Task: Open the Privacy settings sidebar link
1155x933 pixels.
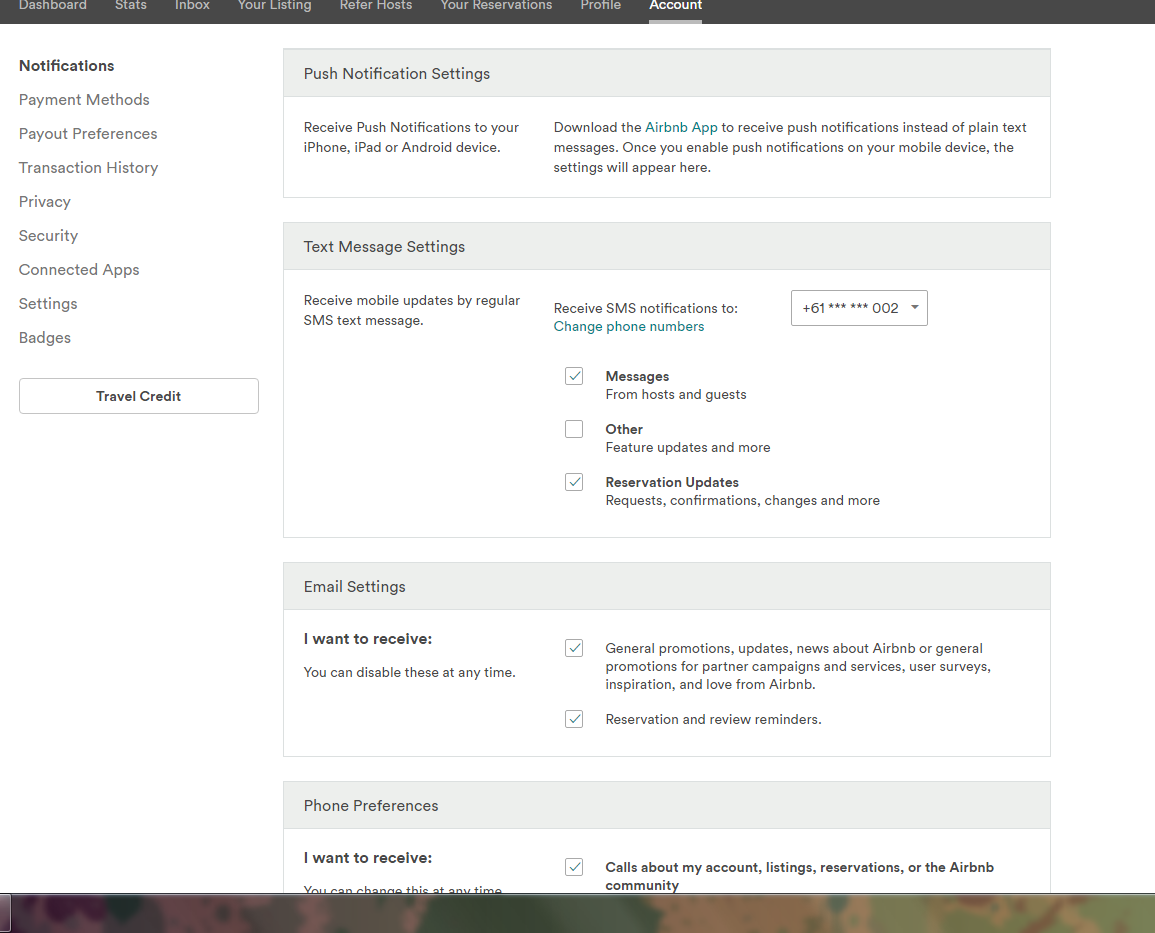Action: (x=45, y=202)
